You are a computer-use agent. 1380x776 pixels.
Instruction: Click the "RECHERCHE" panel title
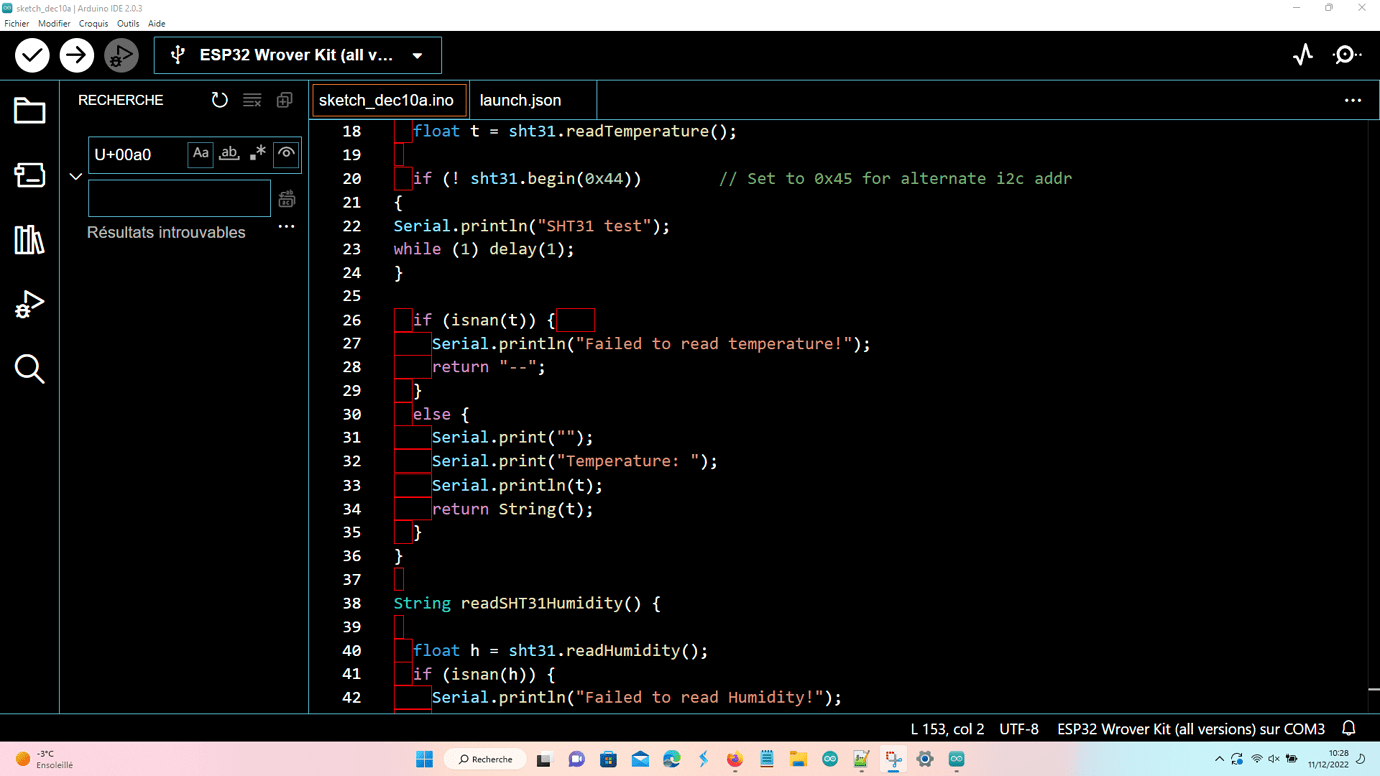tap(121, 100)
